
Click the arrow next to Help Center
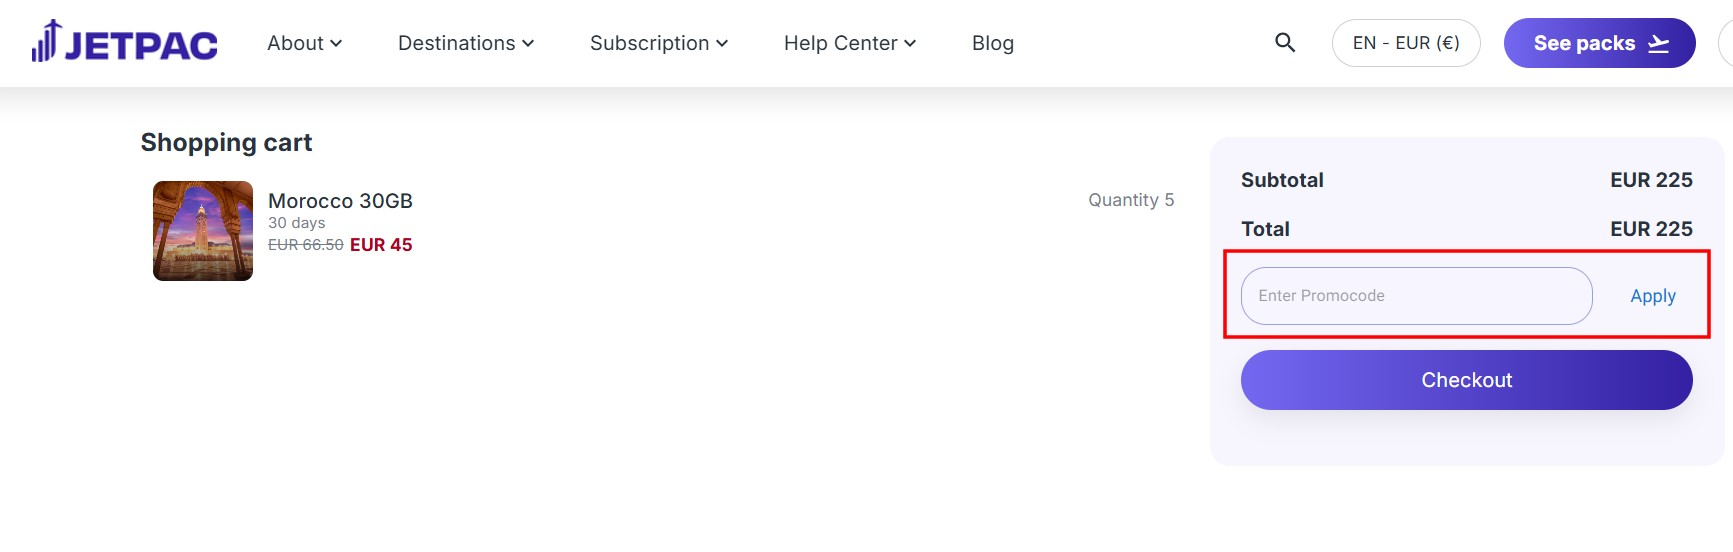[x=910, y=44]
